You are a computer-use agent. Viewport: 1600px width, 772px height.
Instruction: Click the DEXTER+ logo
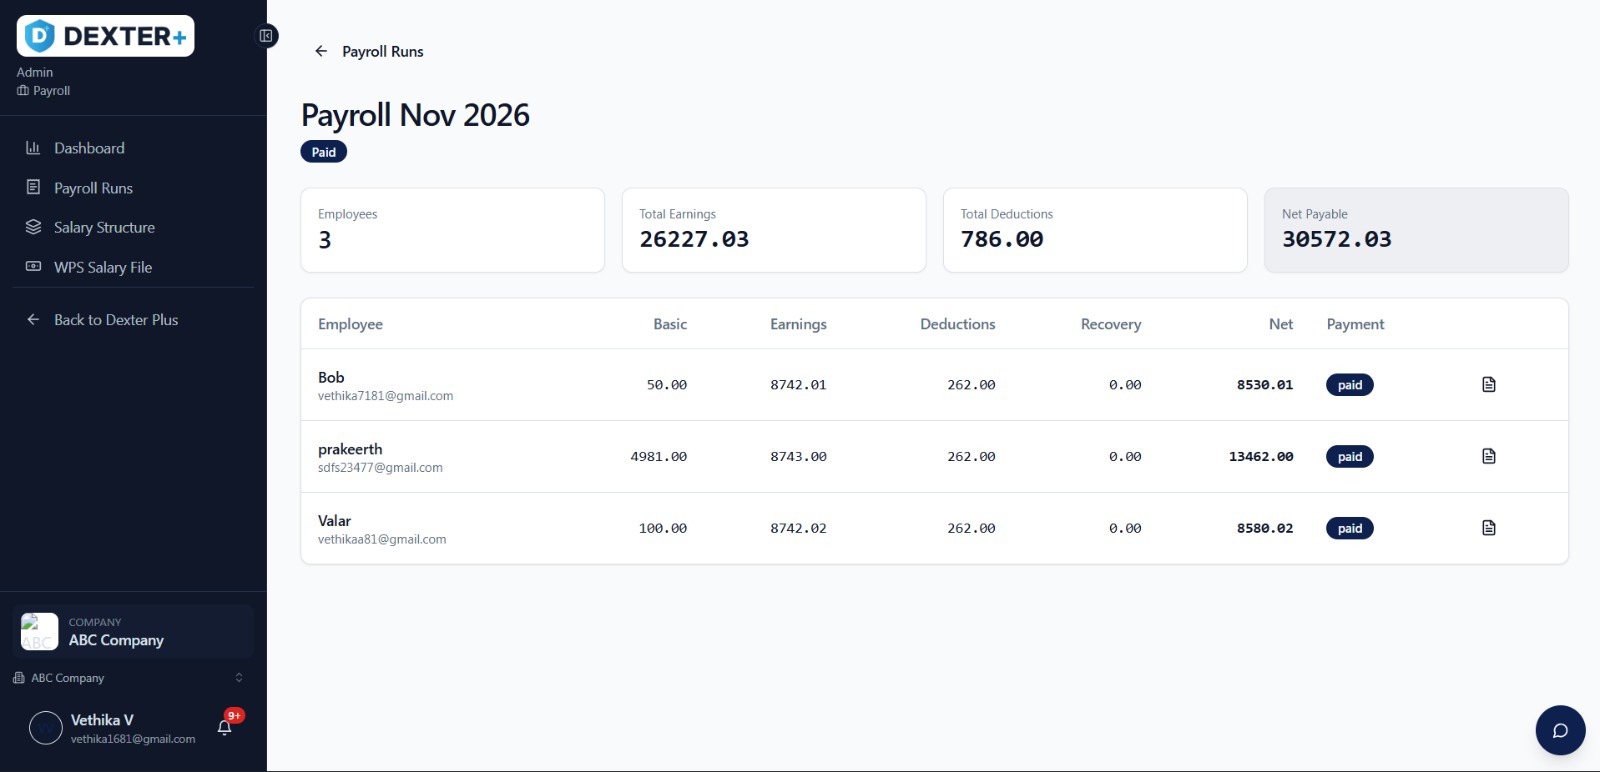105,36
